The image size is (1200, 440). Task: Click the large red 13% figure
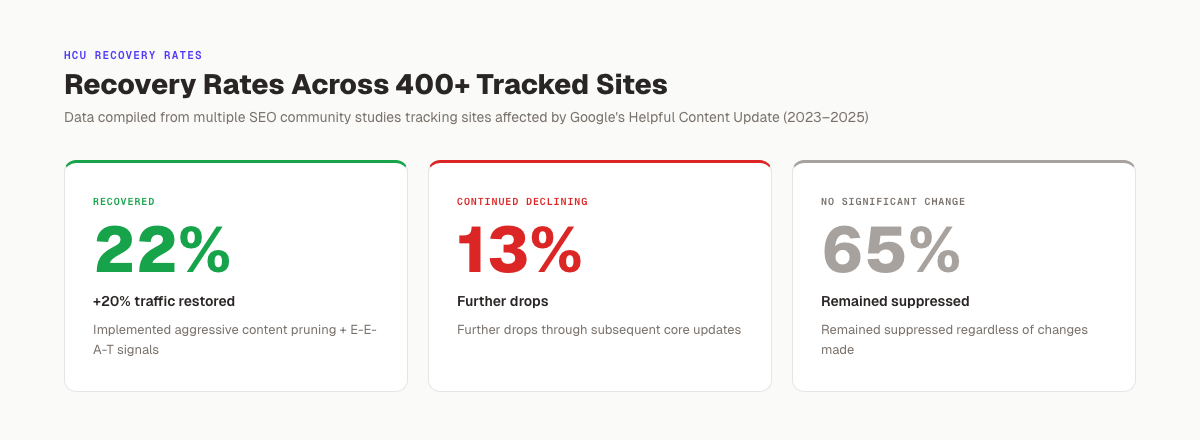pos(518,250)
